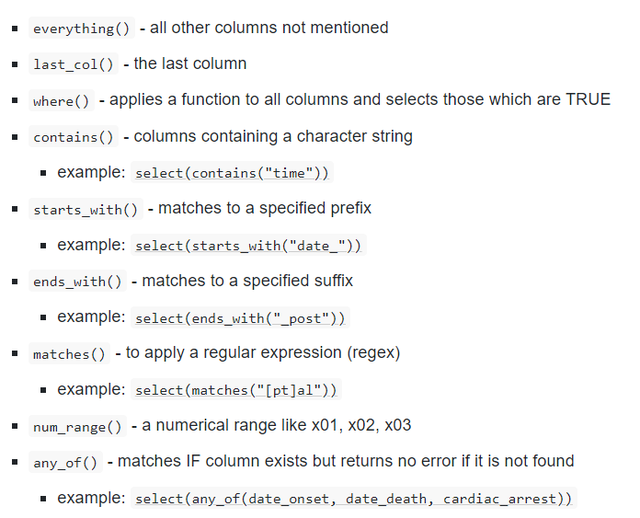Click the select(ends_with("_post")) example code

pos(240,318)
